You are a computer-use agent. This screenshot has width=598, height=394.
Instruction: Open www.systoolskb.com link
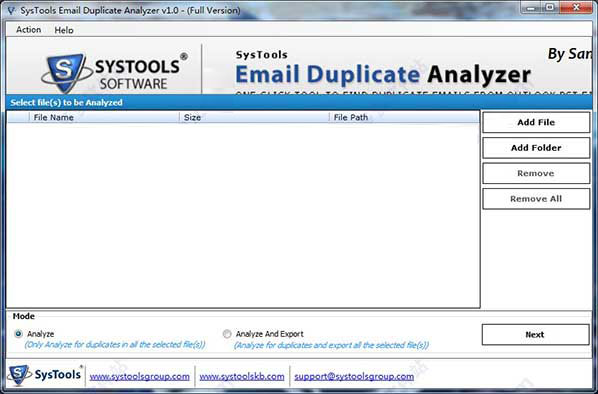242,376
